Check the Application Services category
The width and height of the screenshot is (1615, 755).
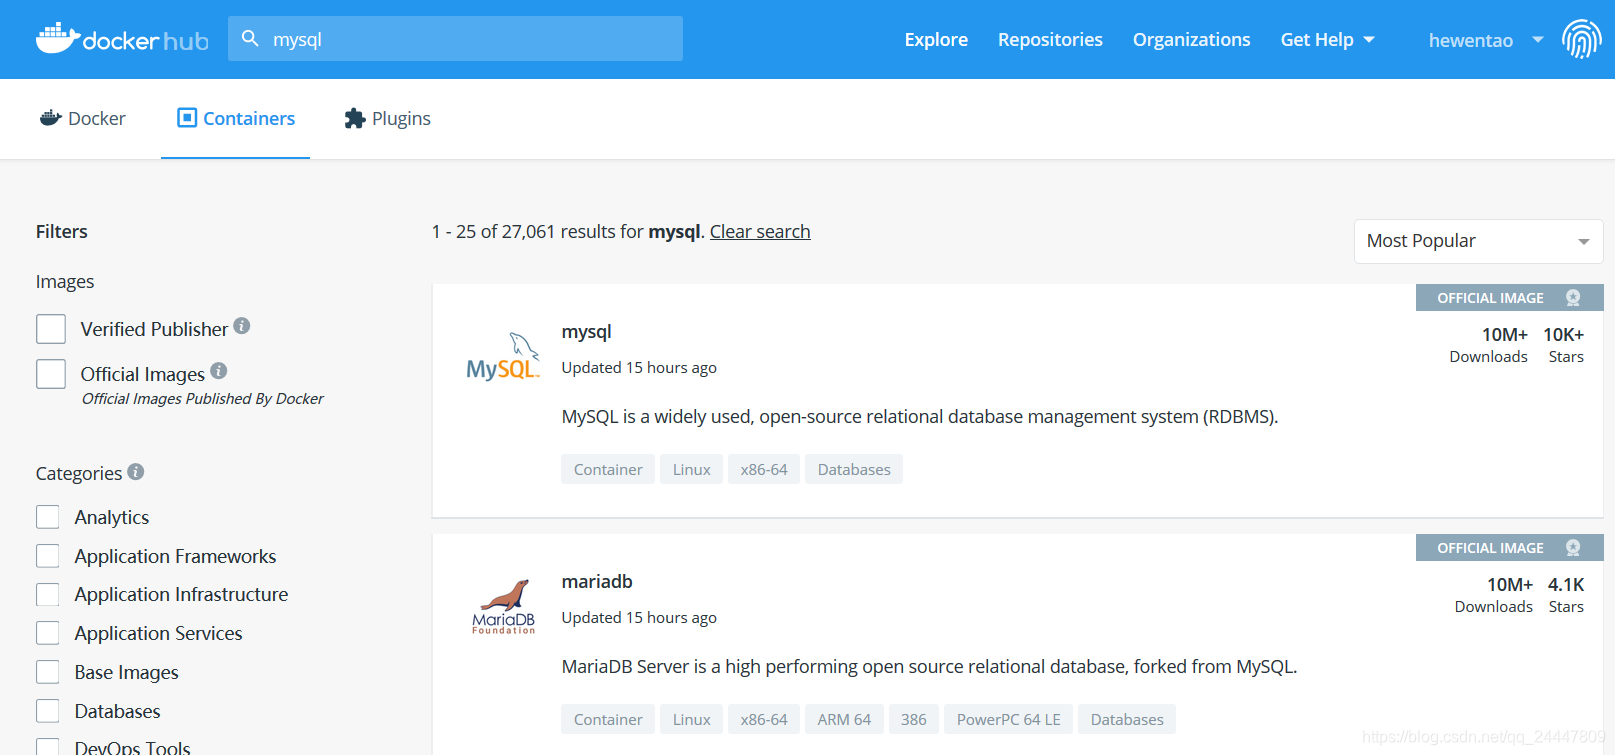pos(48,633)
